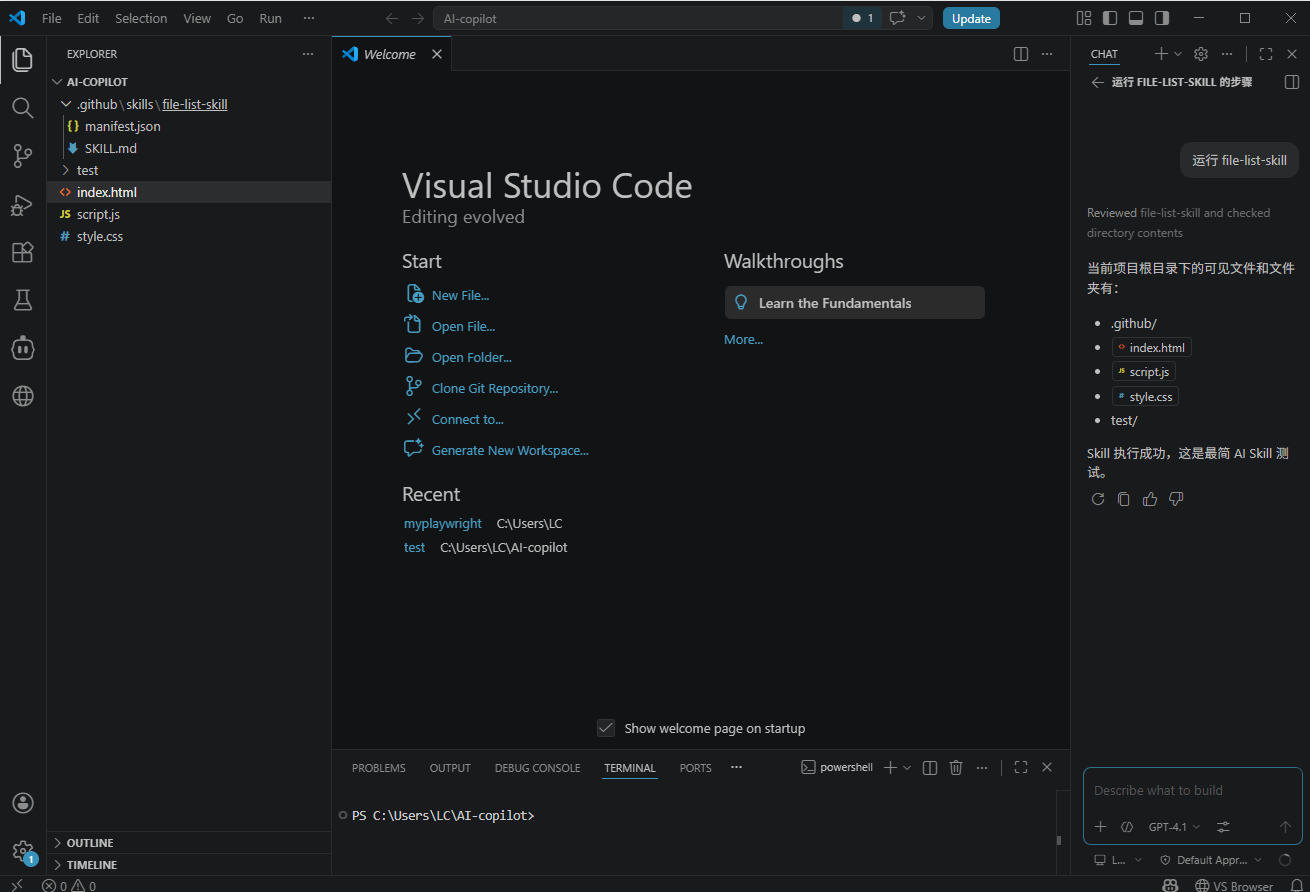Open the Selection menu

[x=141, y=18]
